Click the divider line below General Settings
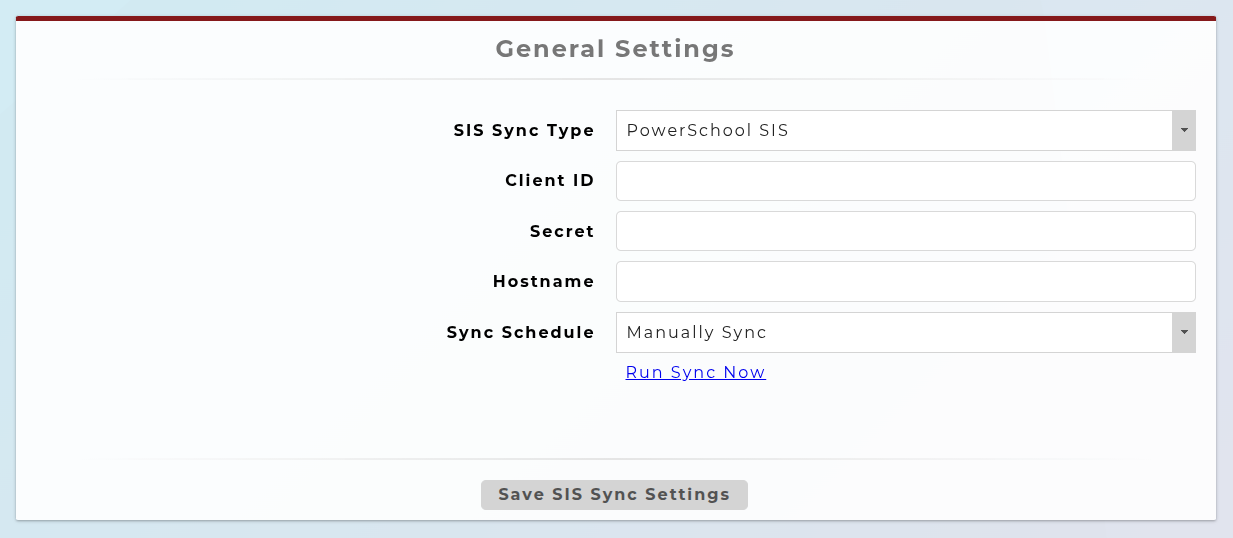The height and width of the screenshot is (538, 1233). 616,79
